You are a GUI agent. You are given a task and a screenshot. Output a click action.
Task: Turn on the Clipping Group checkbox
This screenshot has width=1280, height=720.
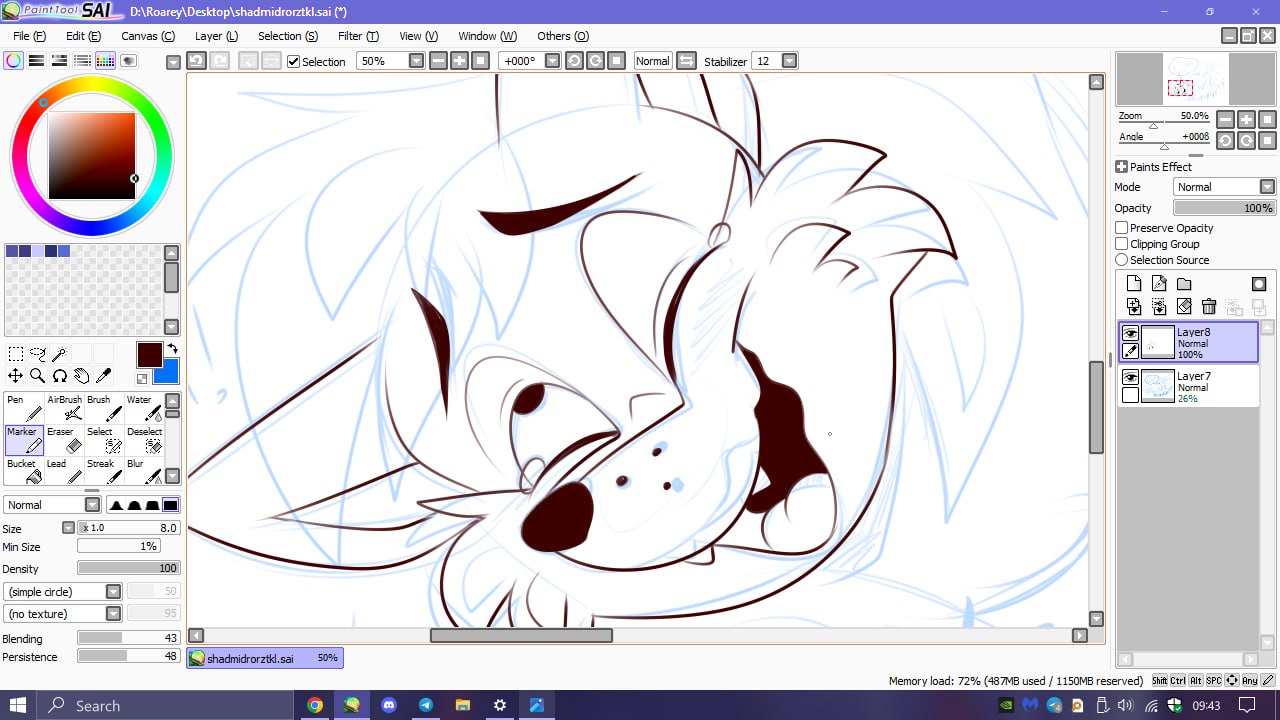[x=1122, y=244]
